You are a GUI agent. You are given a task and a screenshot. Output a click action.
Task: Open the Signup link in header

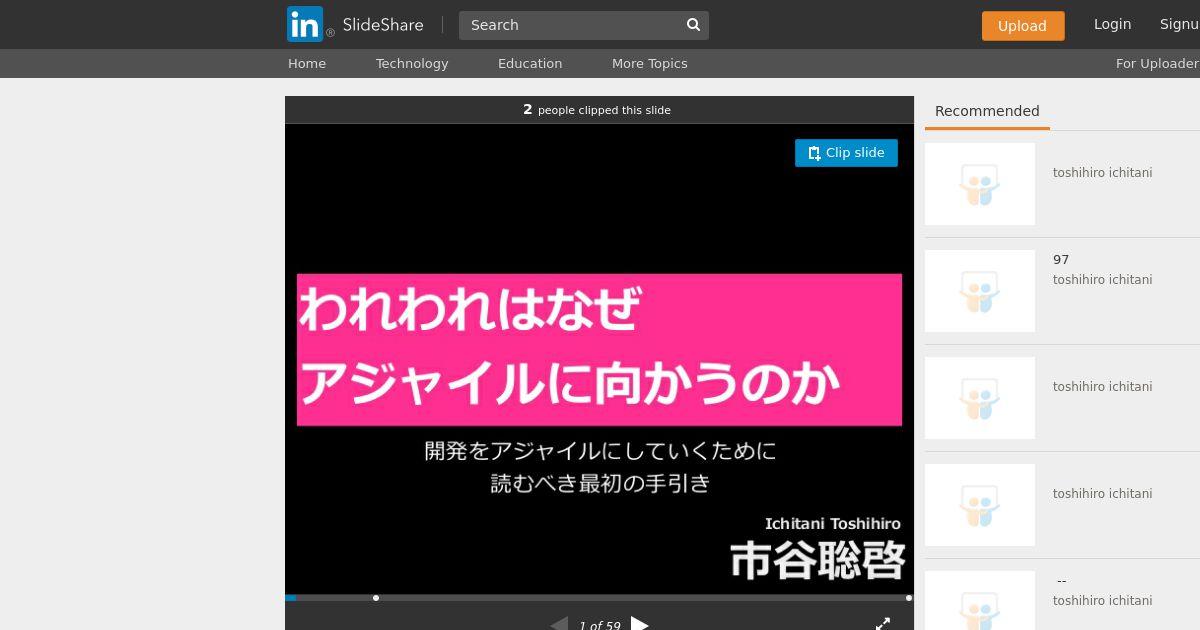1180,24
